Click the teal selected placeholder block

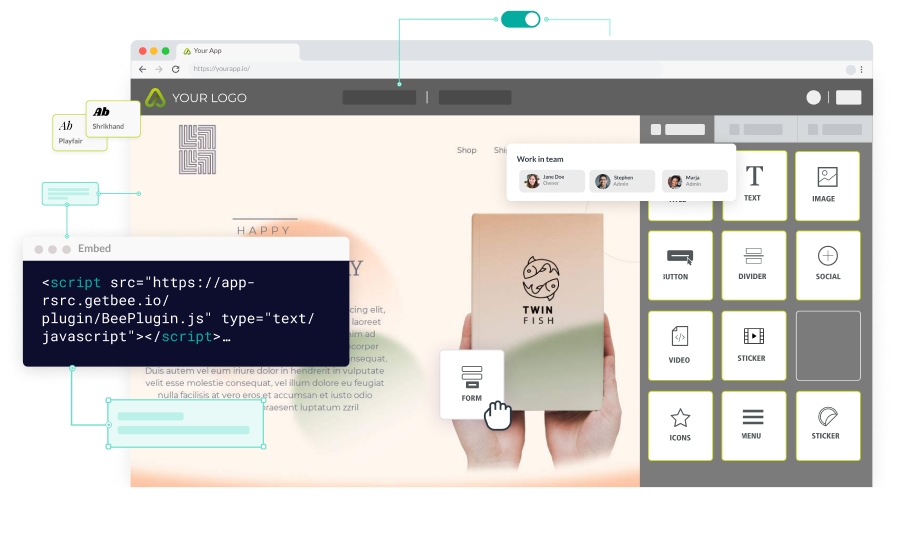[x=185, y=424]
